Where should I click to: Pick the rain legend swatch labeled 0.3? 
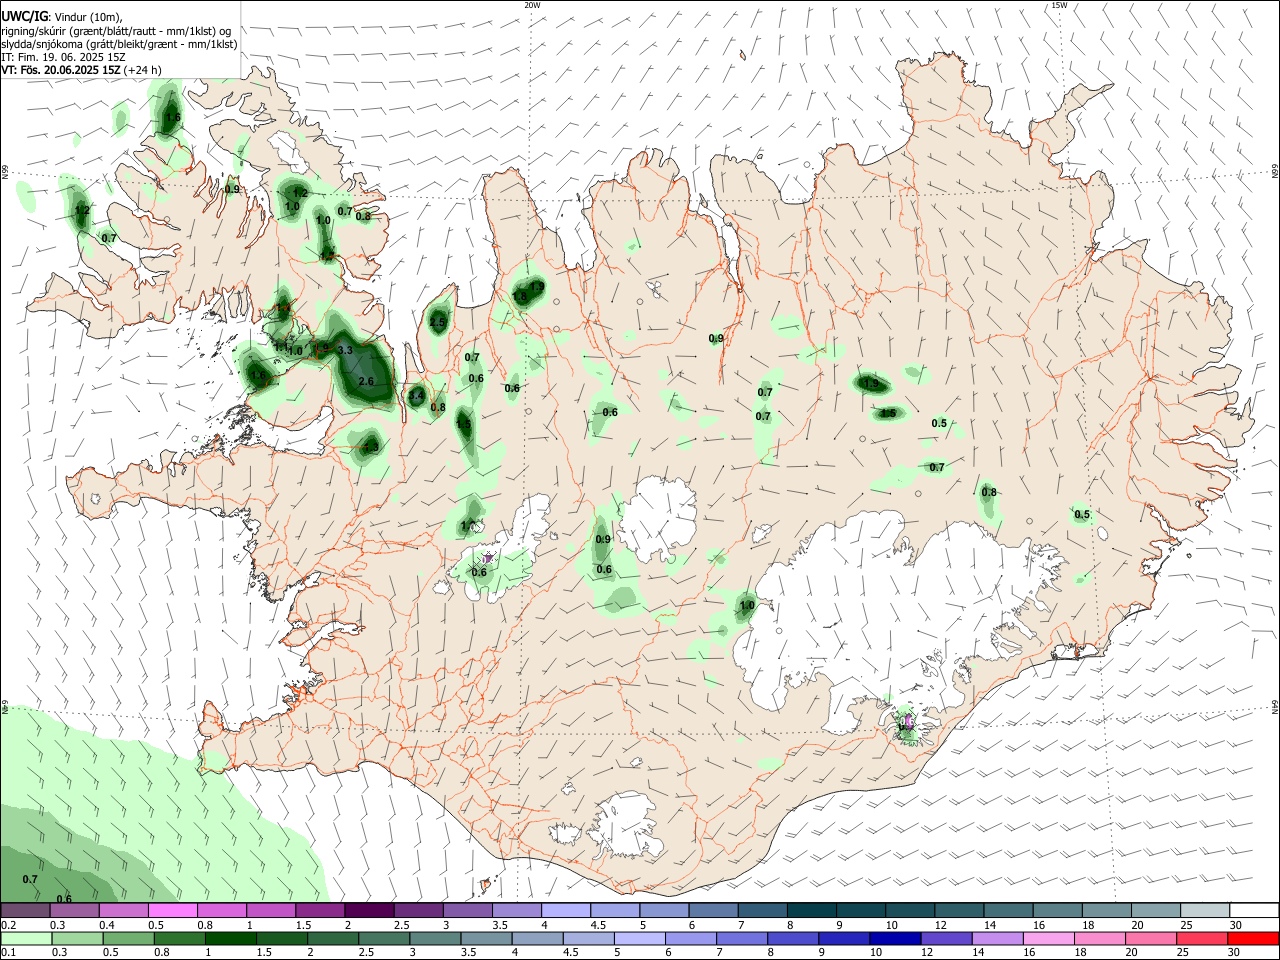77,939
